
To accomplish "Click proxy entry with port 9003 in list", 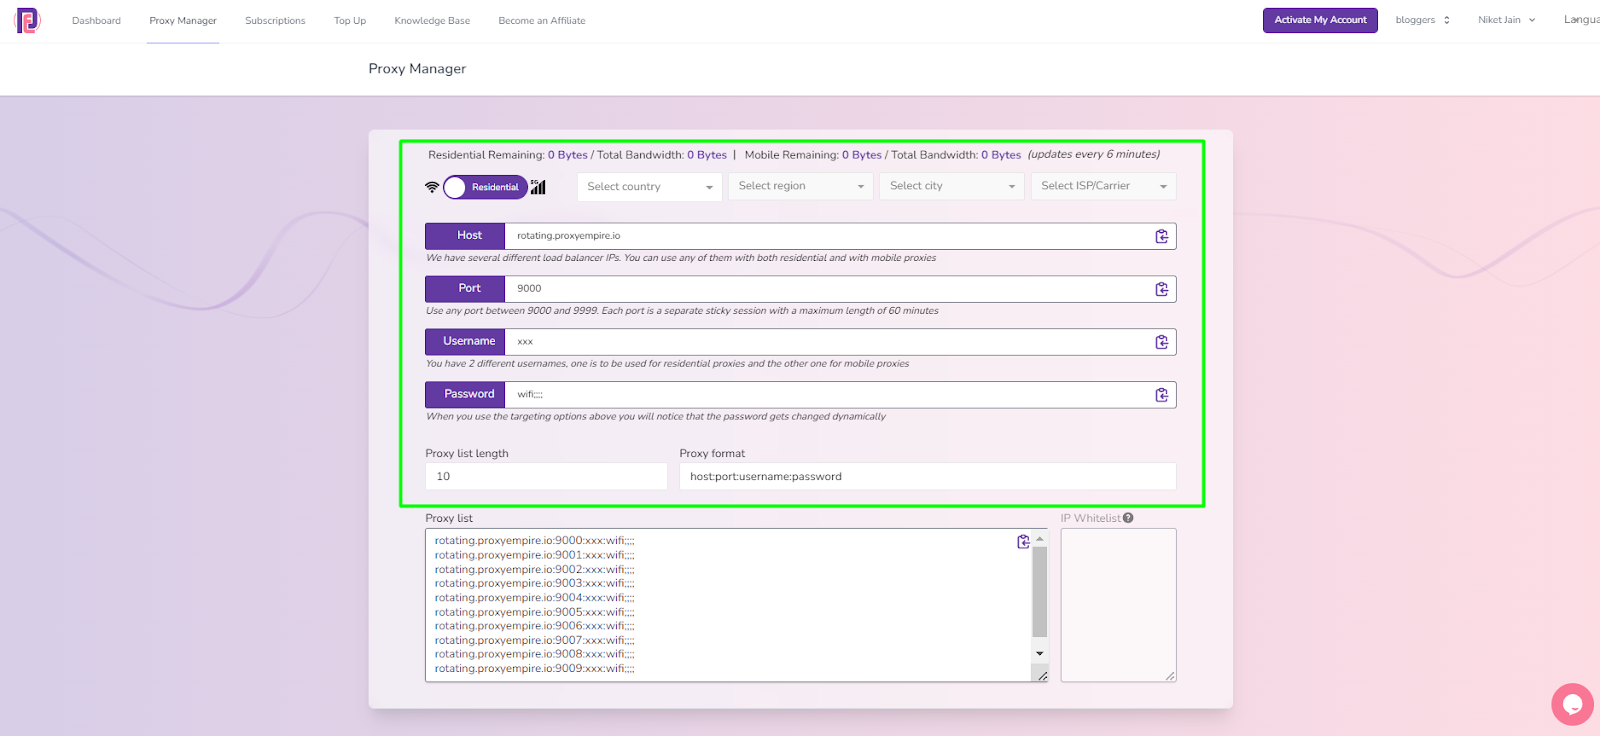I will click(534, 584).
